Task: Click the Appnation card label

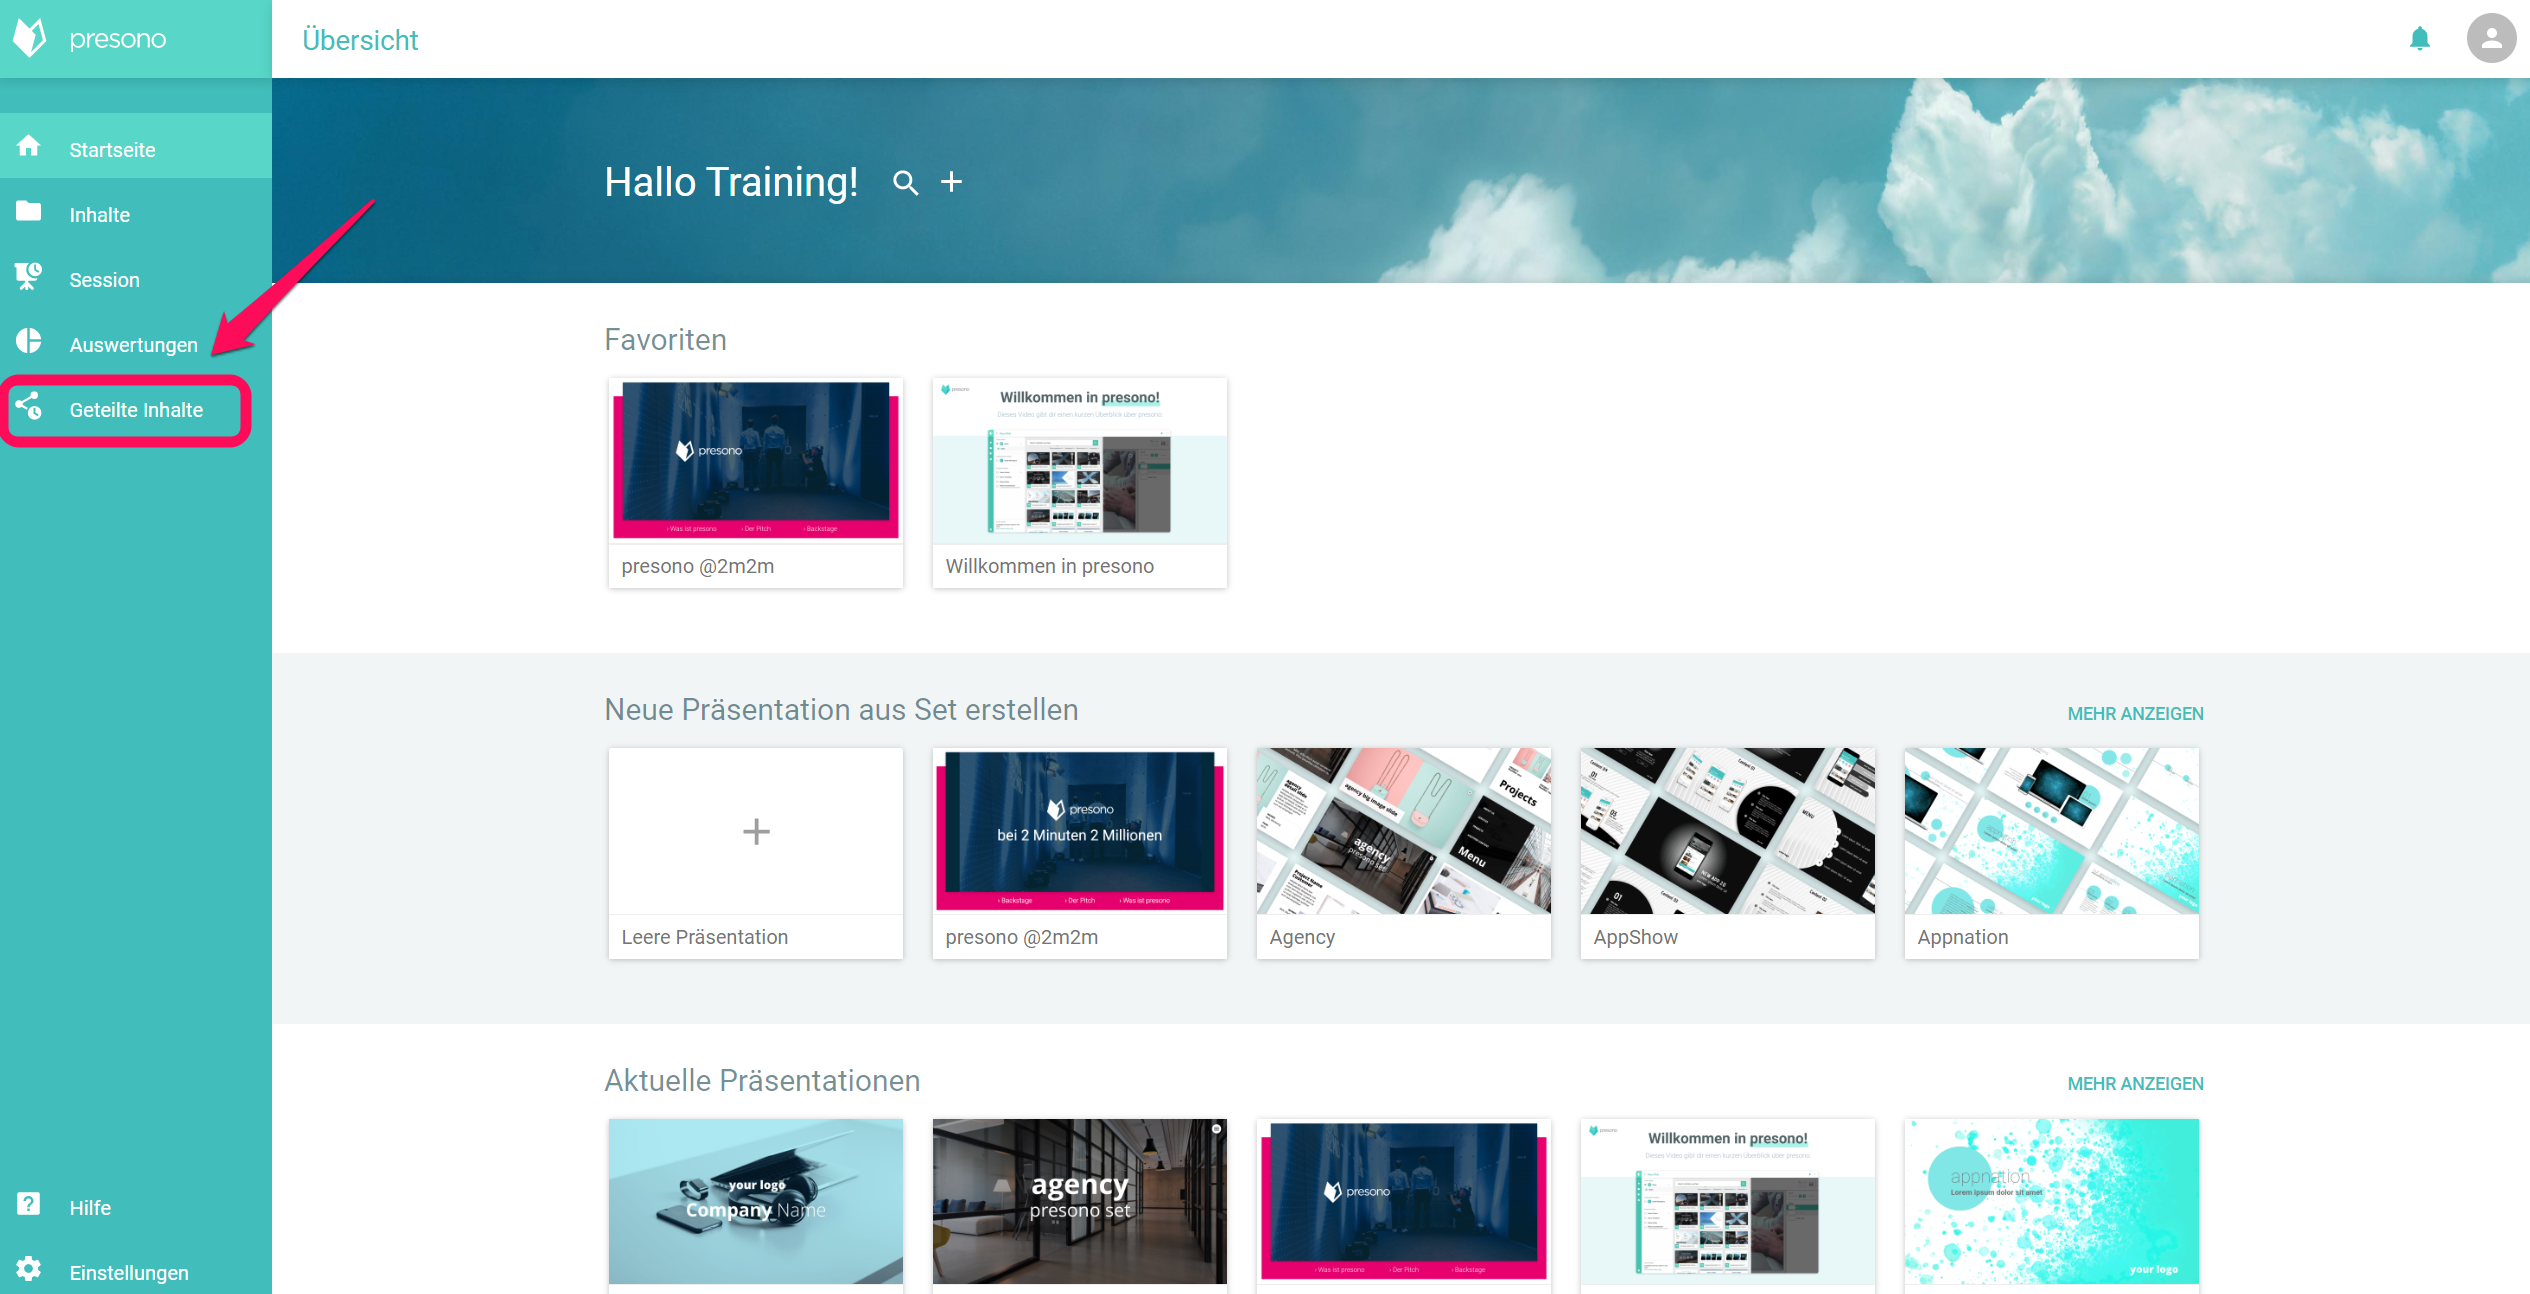Action: [x=1963, y=937]
